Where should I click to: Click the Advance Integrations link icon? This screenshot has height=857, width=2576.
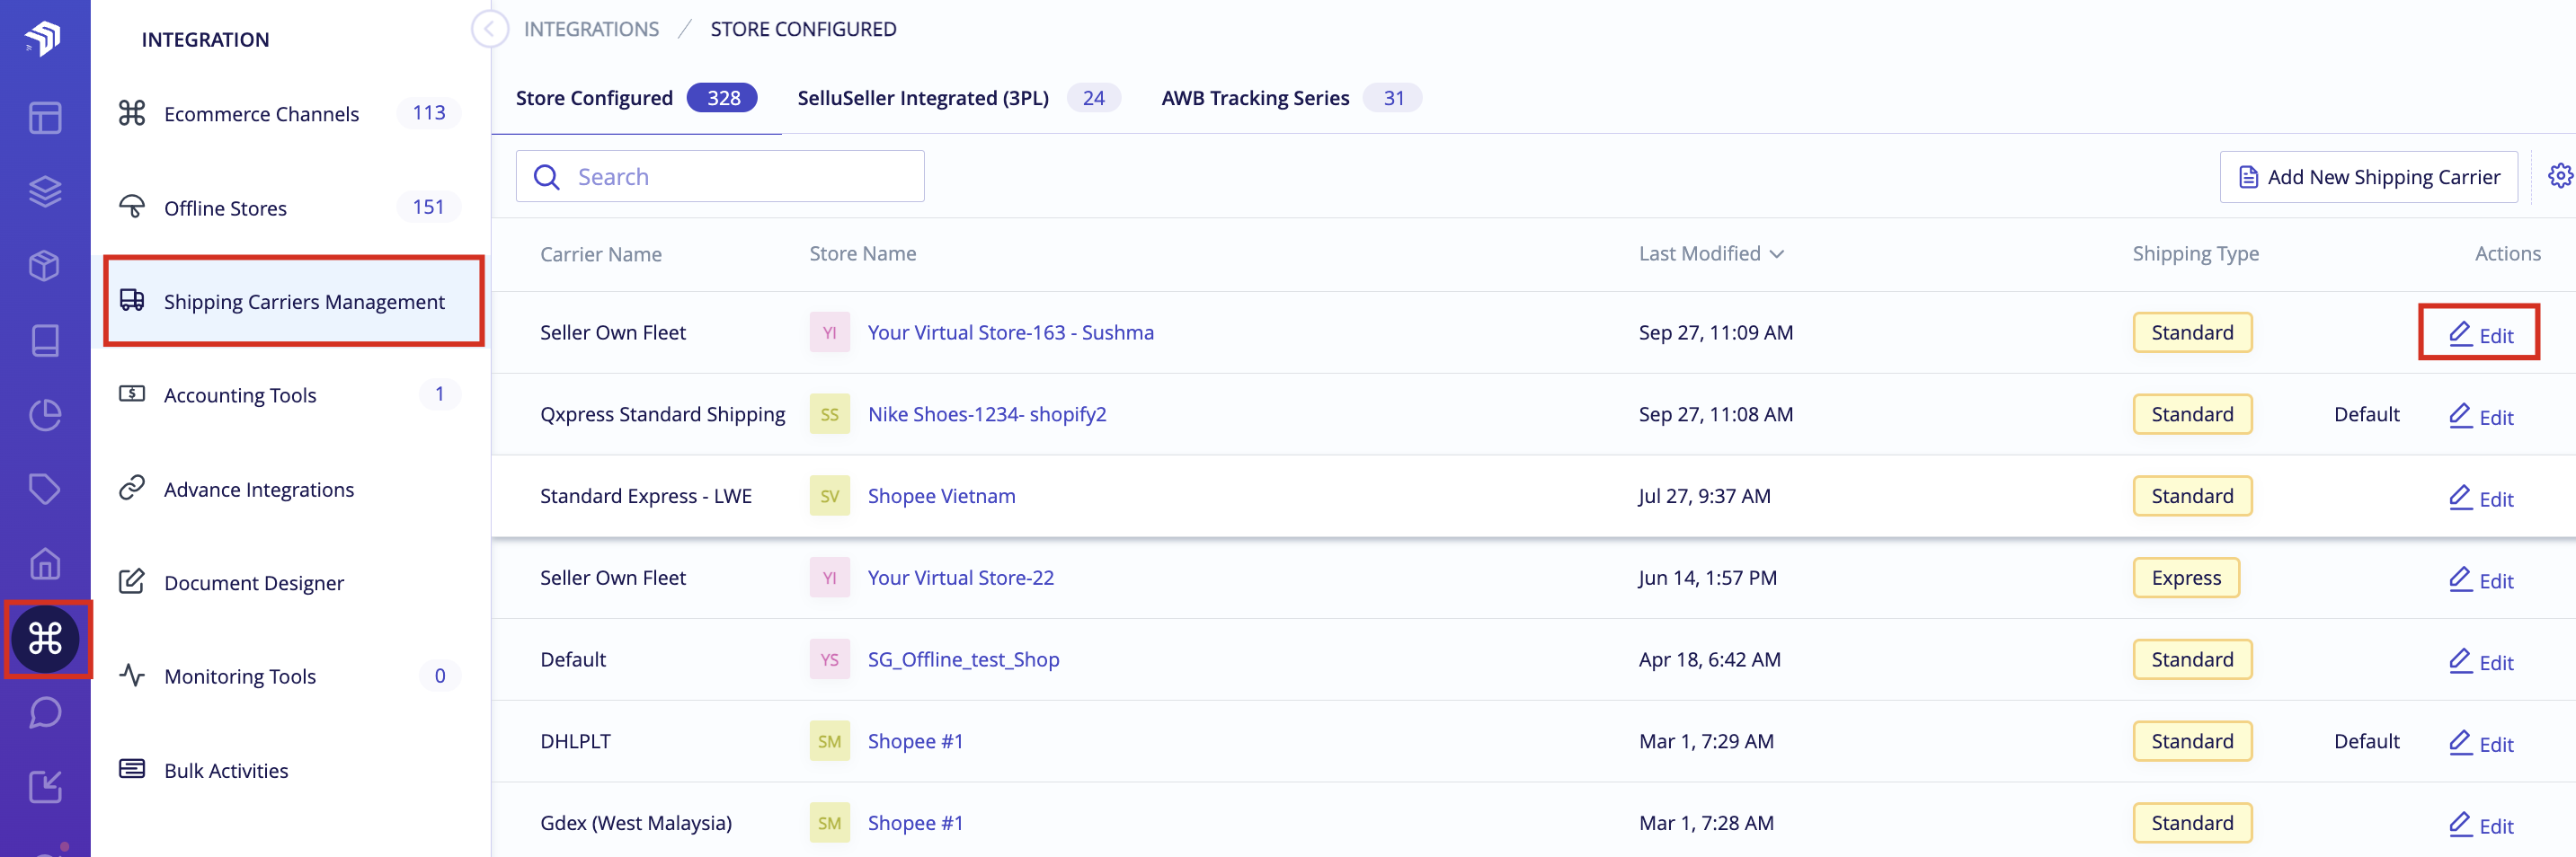point(132,488)
